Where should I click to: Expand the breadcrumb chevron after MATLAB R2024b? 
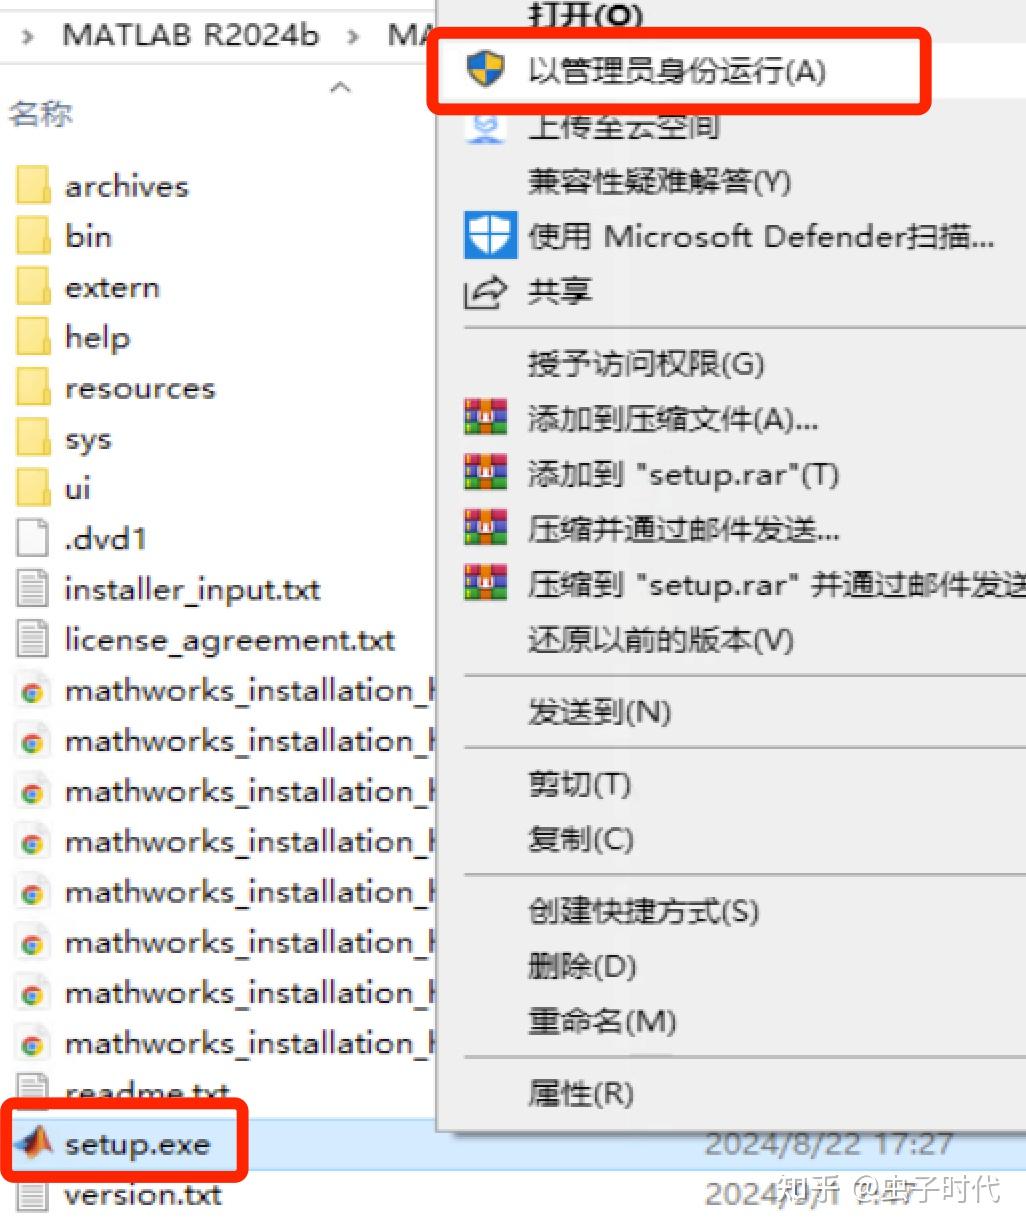354,33
